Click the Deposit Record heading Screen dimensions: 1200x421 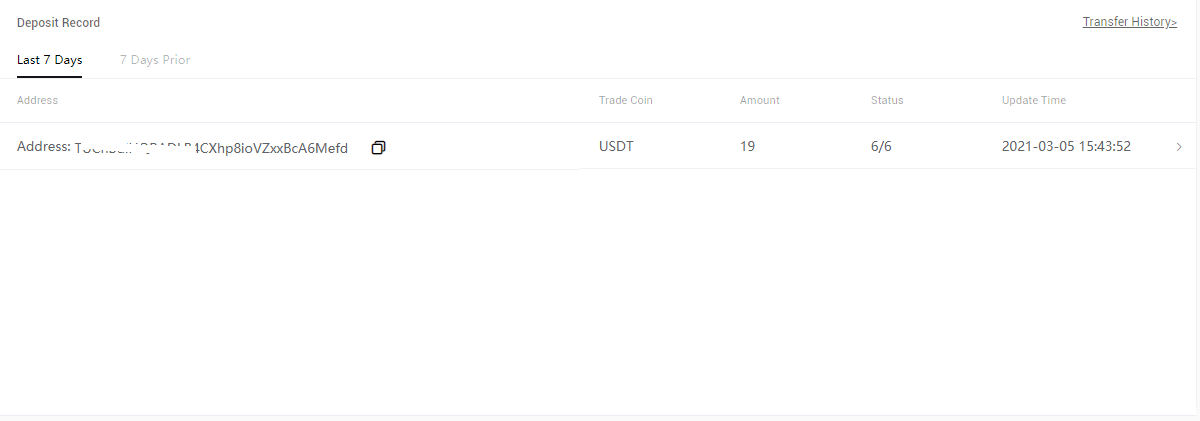[58, 22]
